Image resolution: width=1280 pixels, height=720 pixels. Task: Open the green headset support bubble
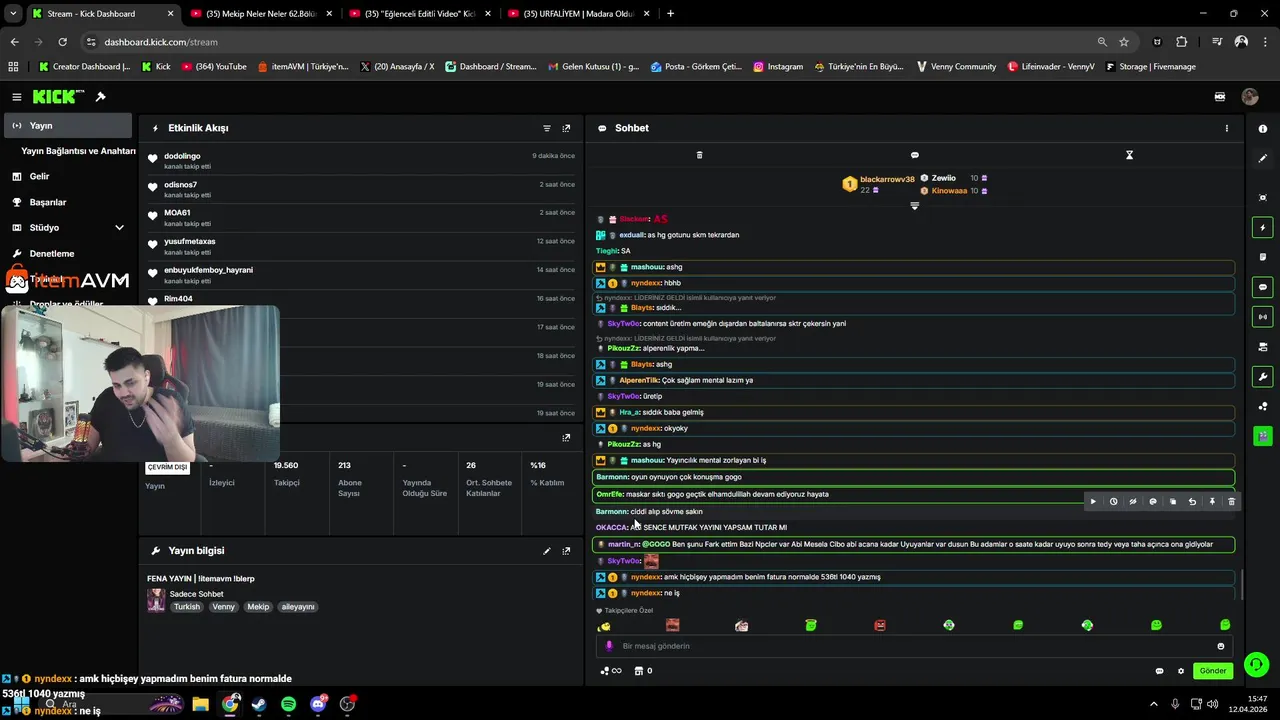click(x=1257, y=664)
